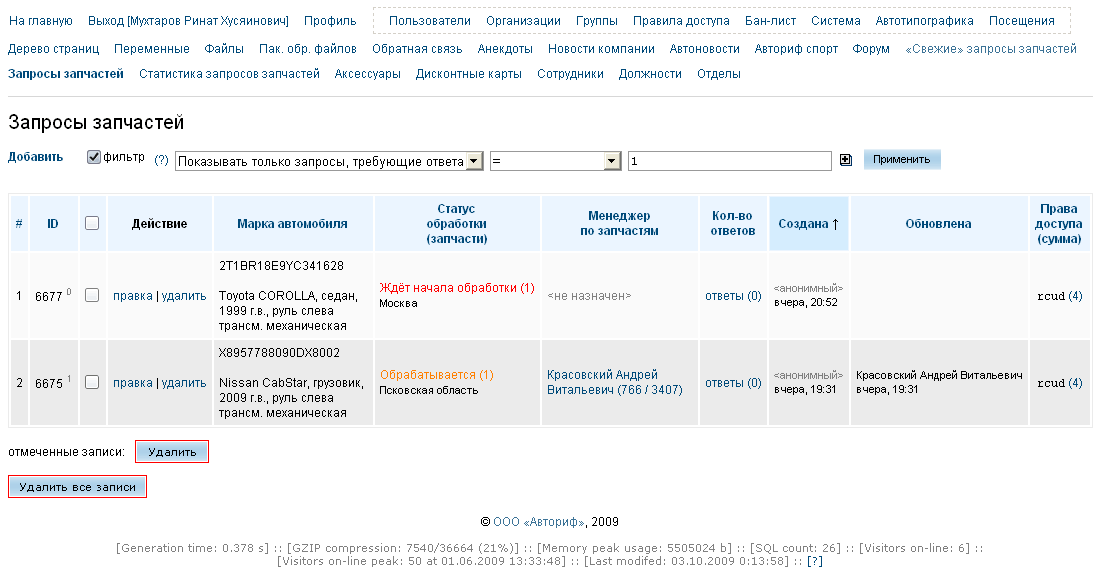This screenshot has height=571, width=1101.
Task: Click the Удалить все записи button
Action: 77,487
